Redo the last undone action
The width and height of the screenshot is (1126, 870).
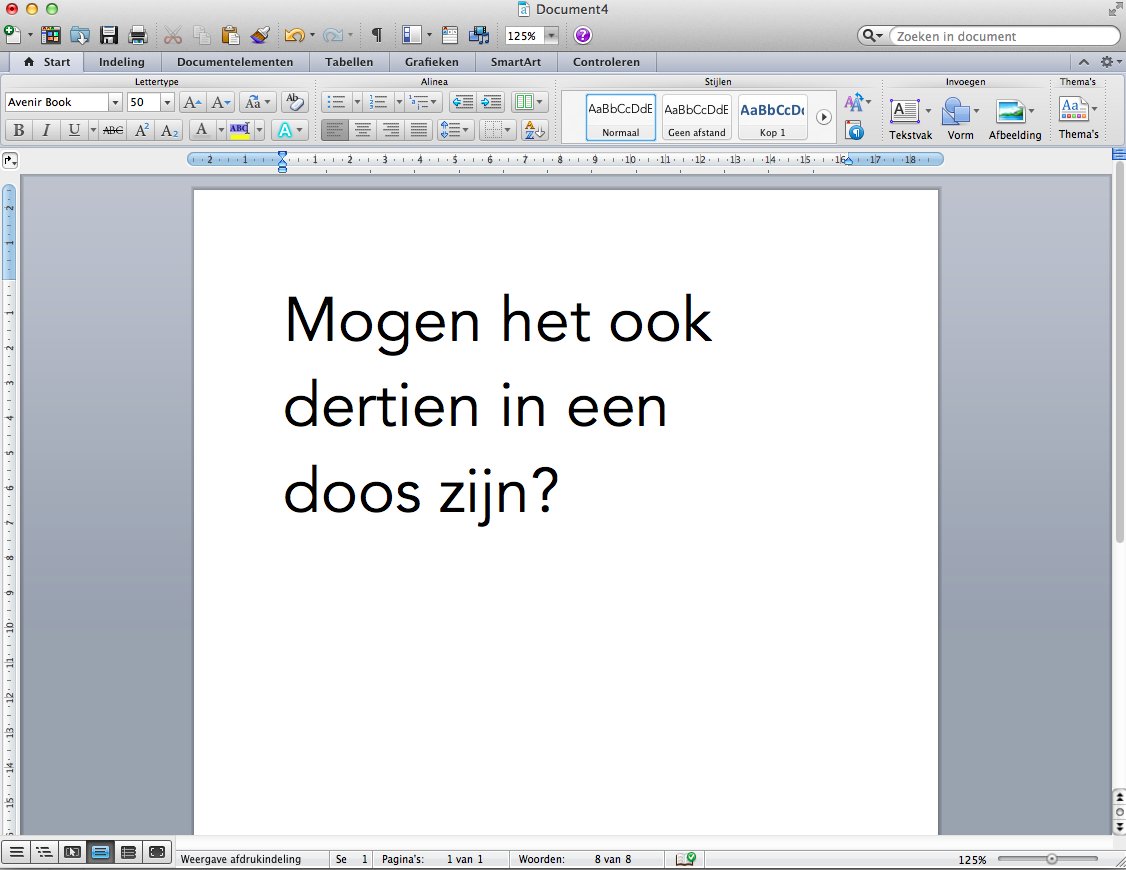pyautogui.click(x=332, y=34)
